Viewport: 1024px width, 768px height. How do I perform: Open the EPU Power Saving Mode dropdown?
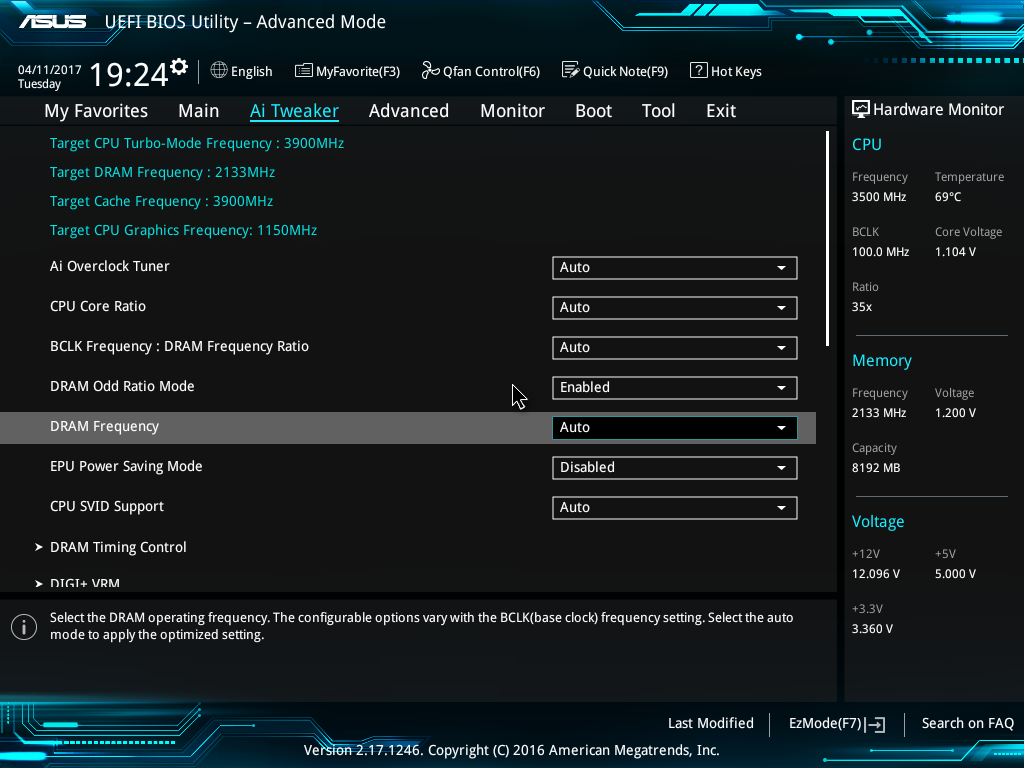pos(674,468)
